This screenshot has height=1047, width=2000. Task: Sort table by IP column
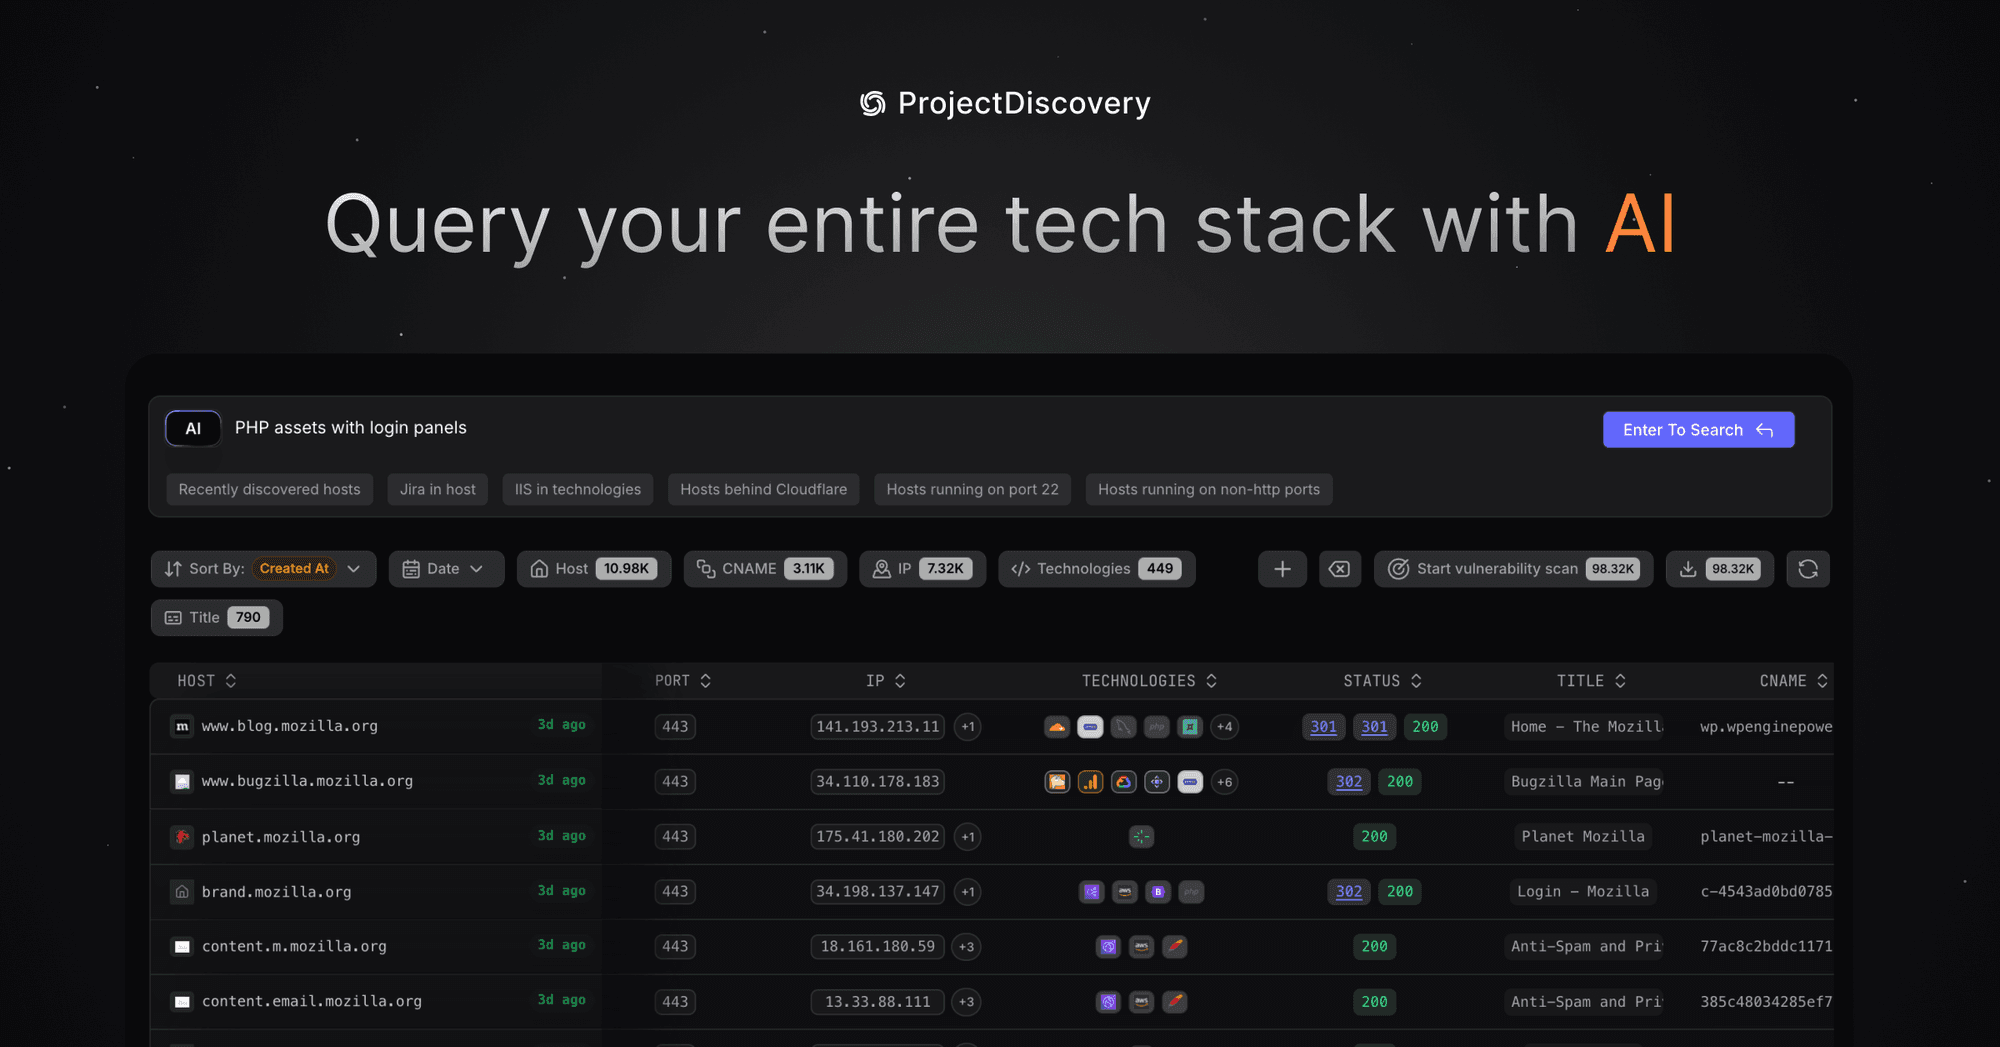coord(886,681)
